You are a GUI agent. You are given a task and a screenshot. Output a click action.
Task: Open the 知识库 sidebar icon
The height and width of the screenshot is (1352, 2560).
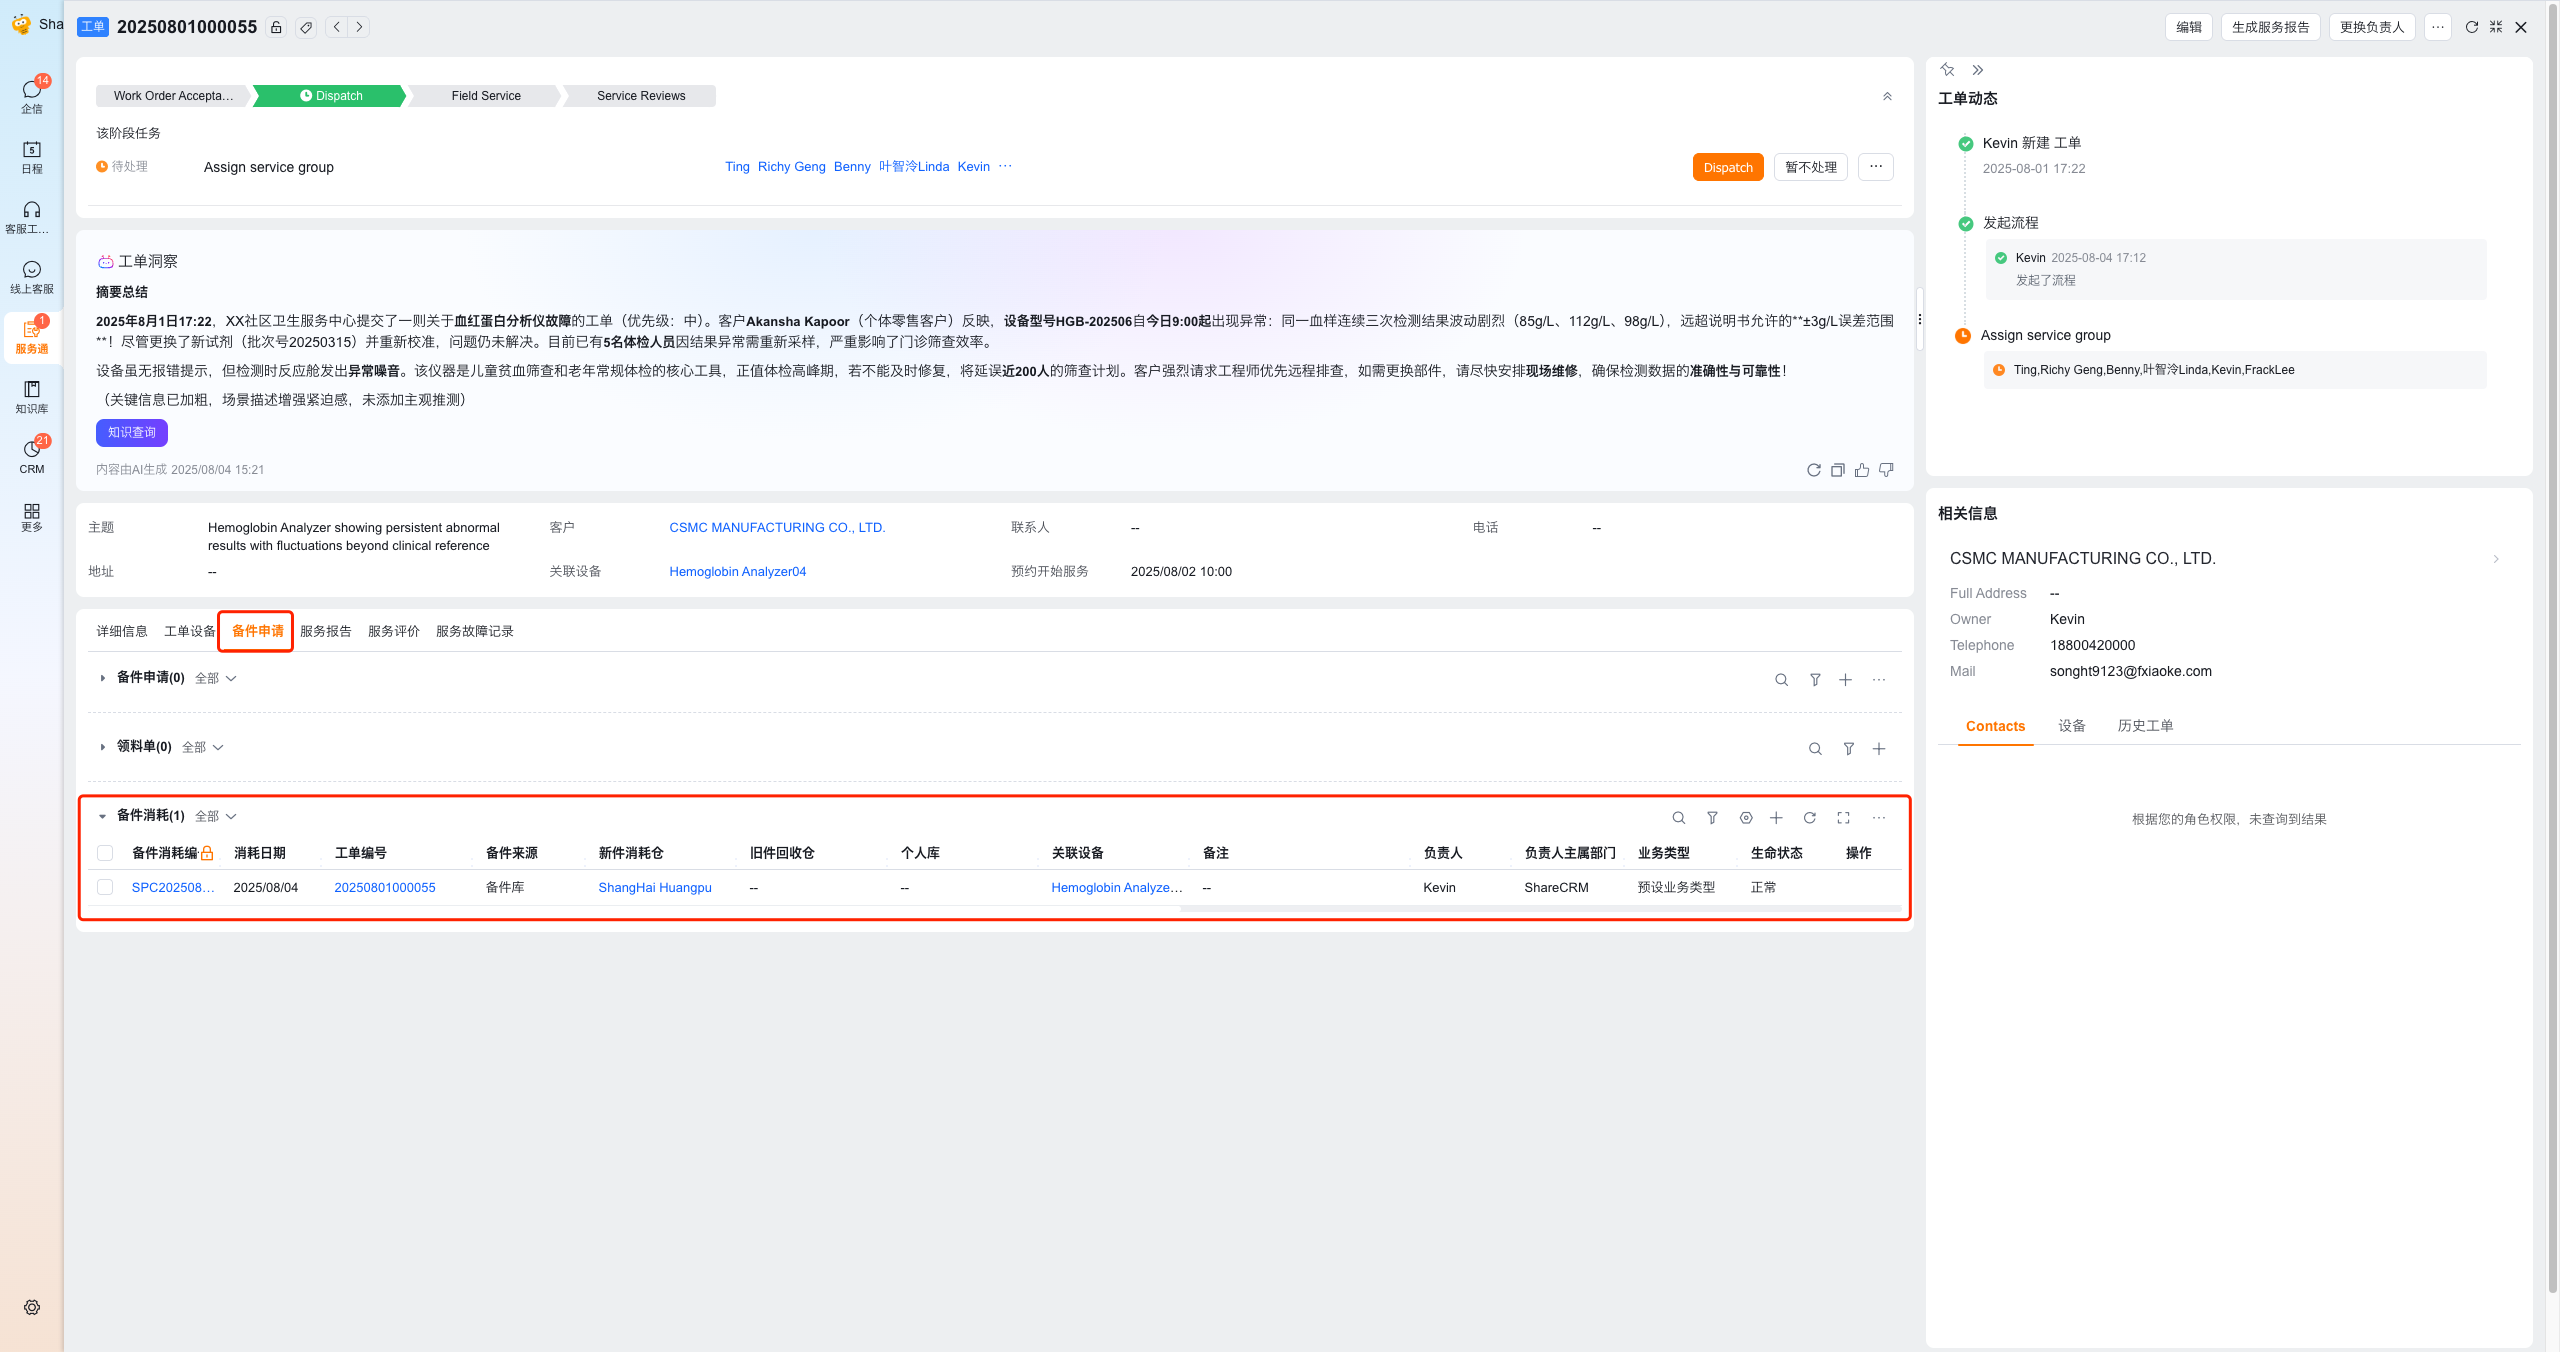[x=32, y=396]
